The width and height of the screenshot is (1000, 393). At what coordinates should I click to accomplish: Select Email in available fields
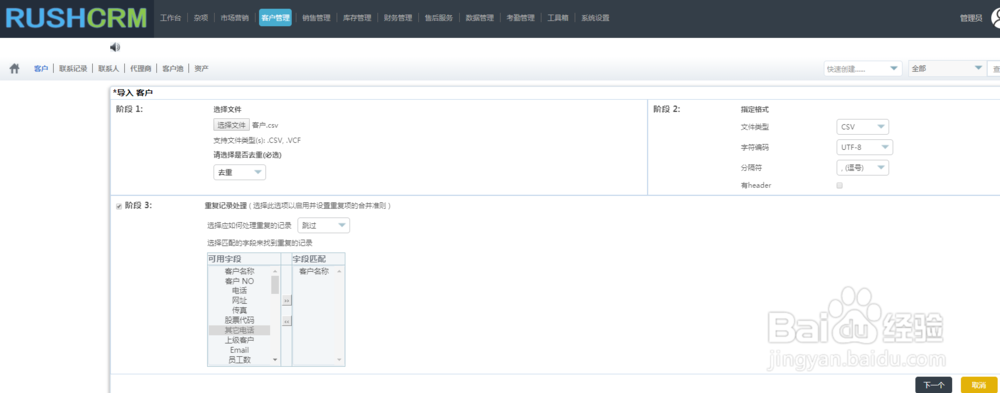(239, 350)
